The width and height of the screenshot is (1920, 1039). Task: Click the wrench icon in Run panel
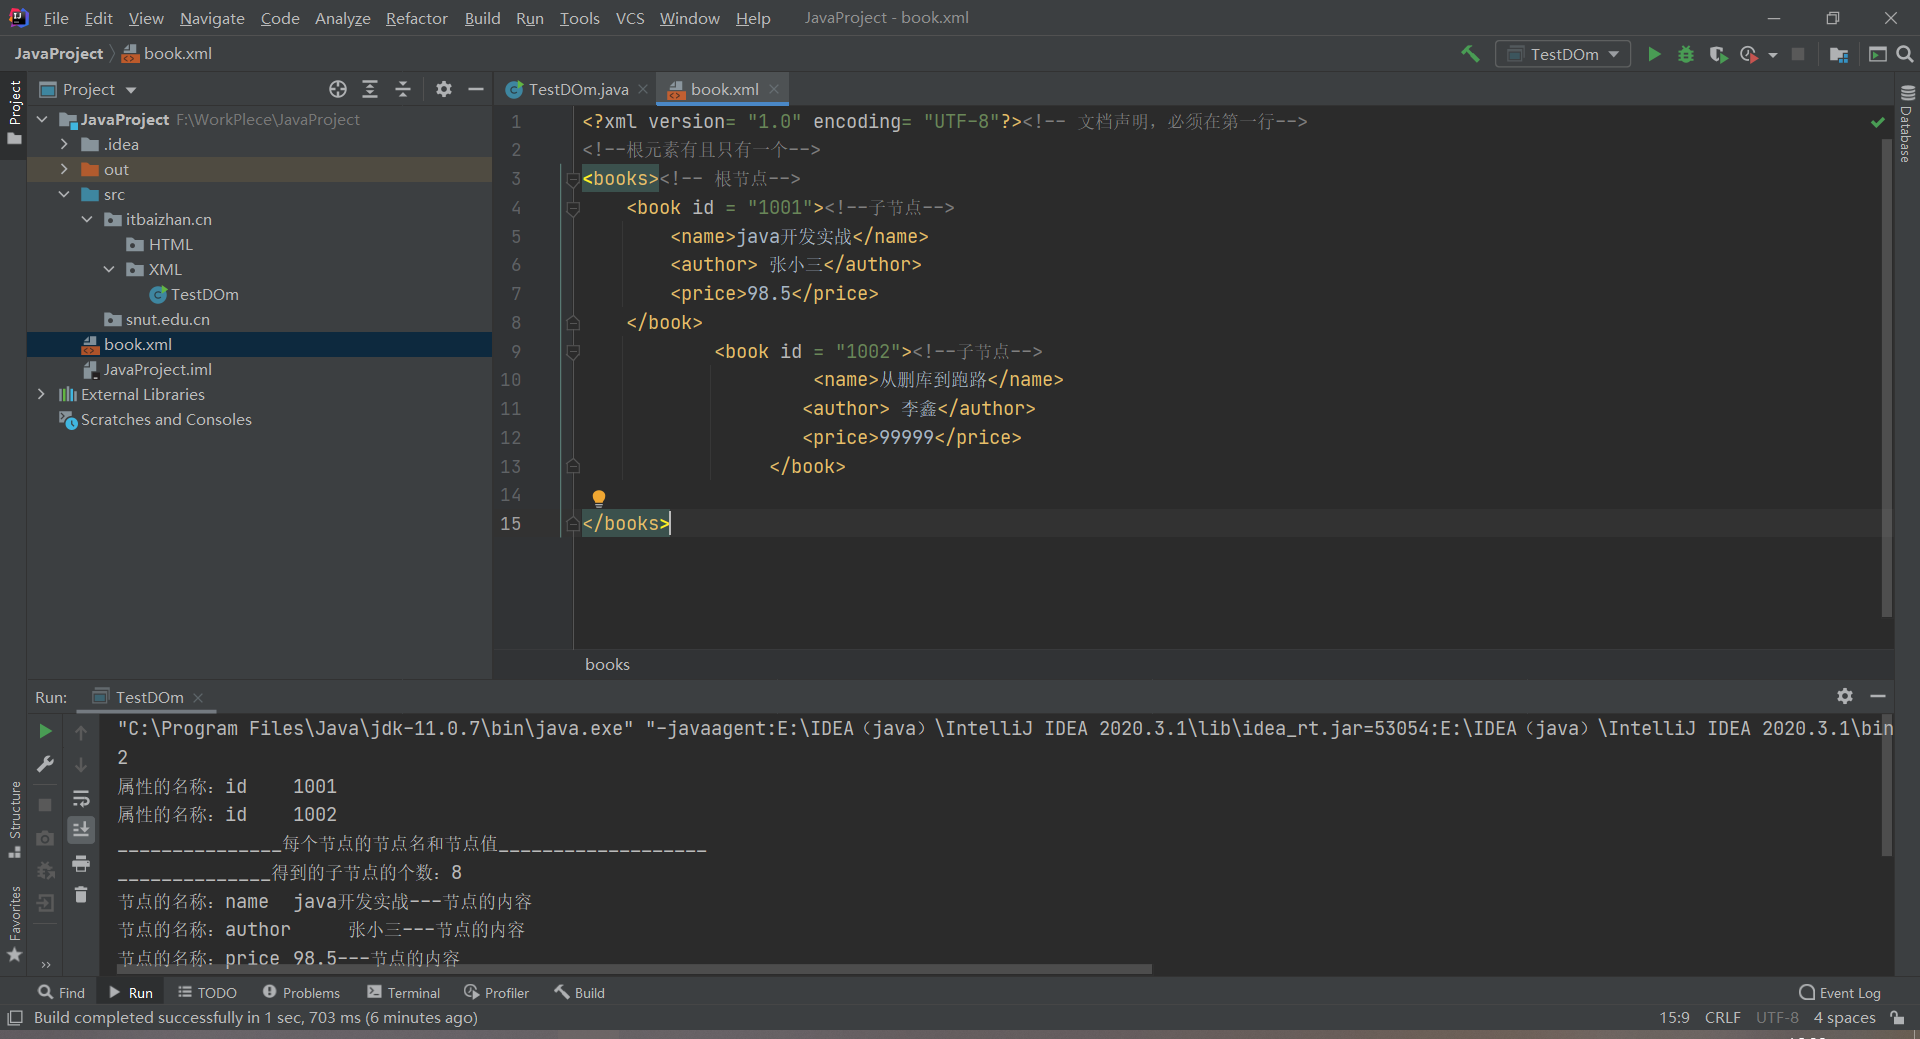pyautogui.click(x=45, y=764)
